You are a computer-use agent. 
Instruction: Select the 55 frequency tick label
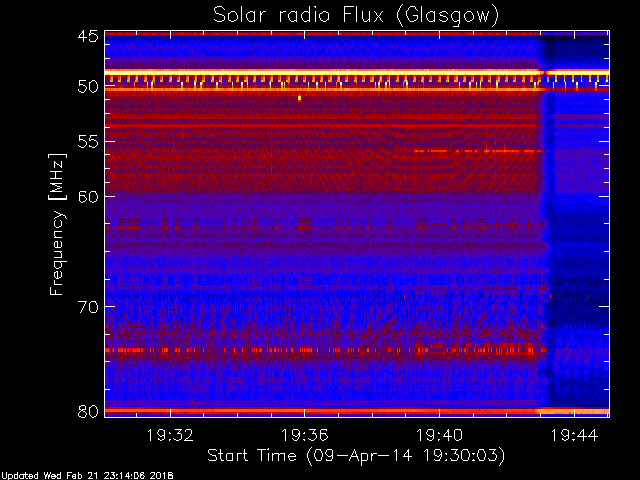(88, 142)
